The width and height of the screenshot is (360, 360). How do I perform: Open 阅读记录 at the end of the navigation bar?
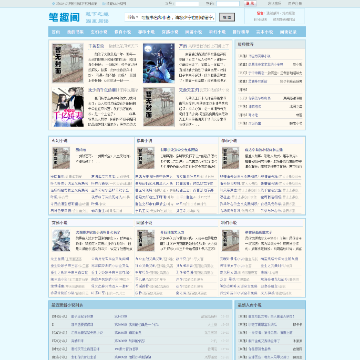(288, 32)
